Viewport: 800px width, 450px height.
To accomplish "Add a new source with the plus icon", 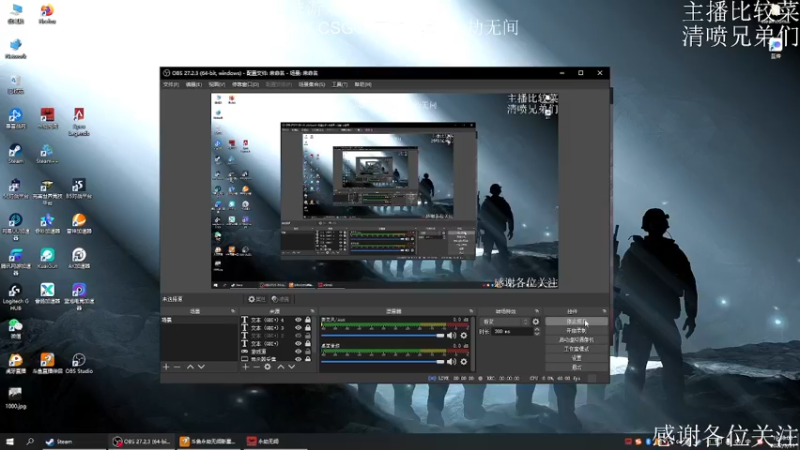I will click(245, 367).
